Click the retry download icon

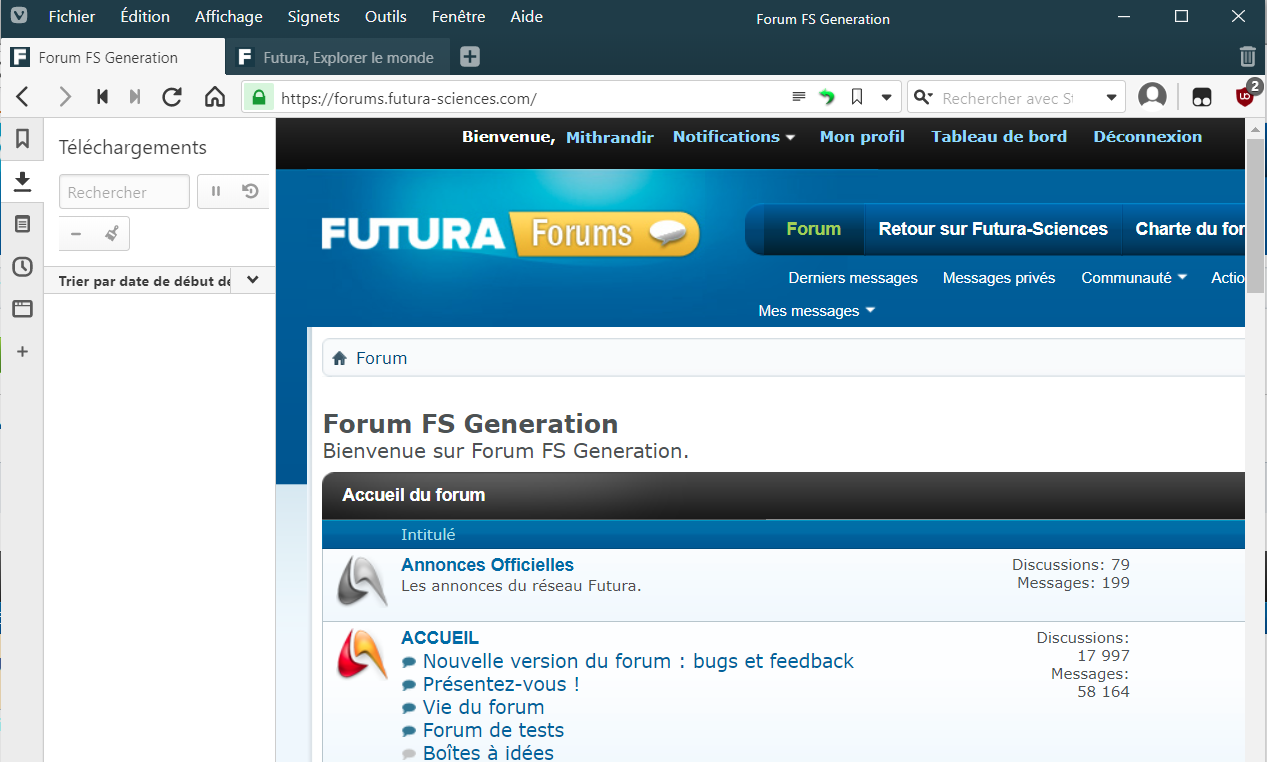[251, 191]
